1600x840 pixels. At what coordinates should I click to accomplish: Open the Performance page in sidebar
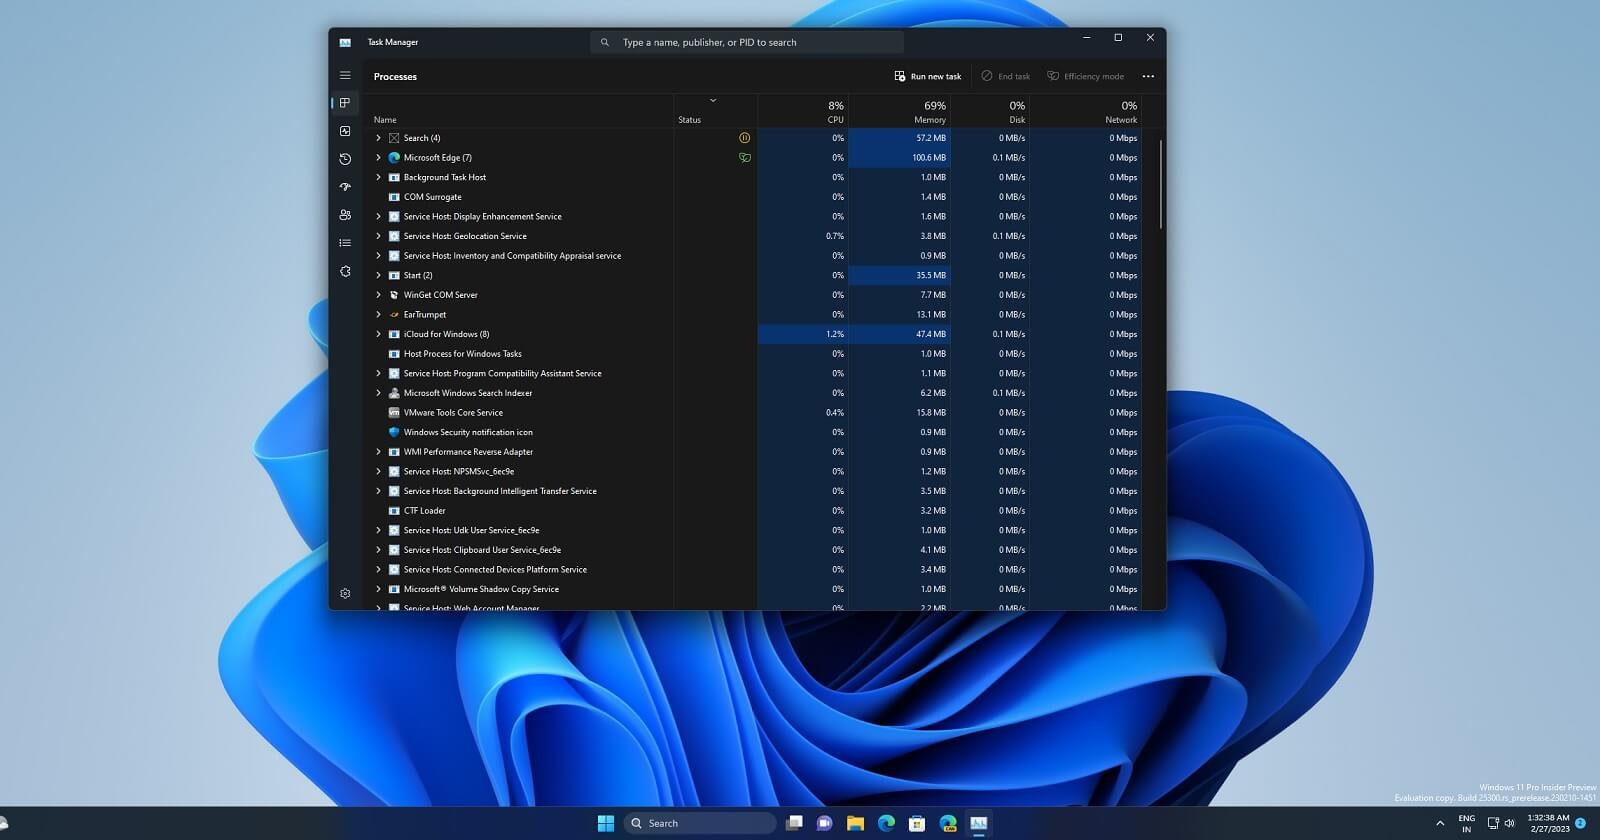tap(345, 131)
